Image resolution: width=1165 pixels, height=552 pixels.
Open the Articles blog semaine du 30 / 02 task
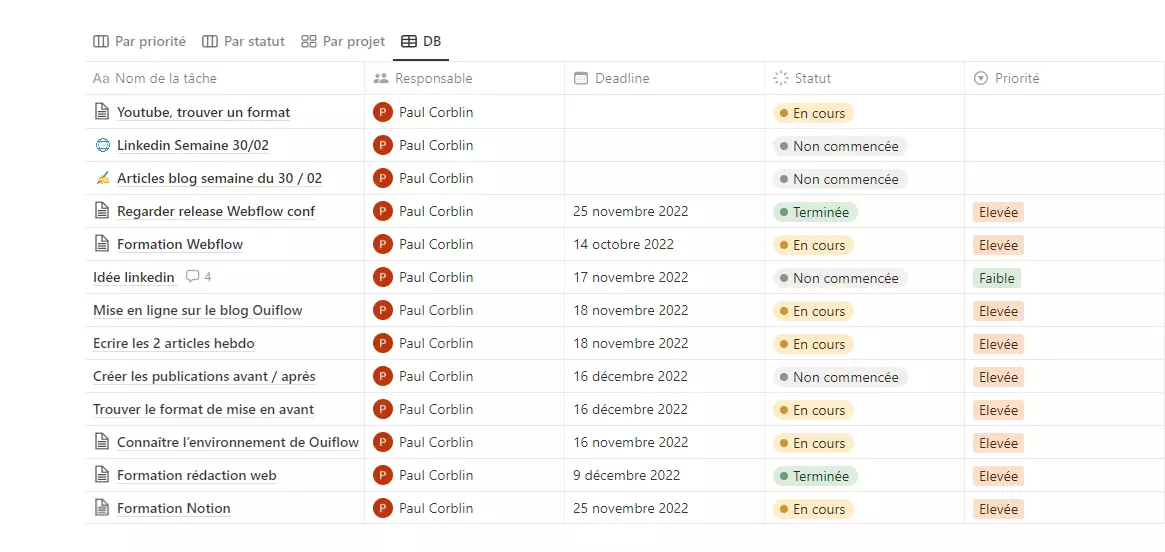[x=219, y=178]
